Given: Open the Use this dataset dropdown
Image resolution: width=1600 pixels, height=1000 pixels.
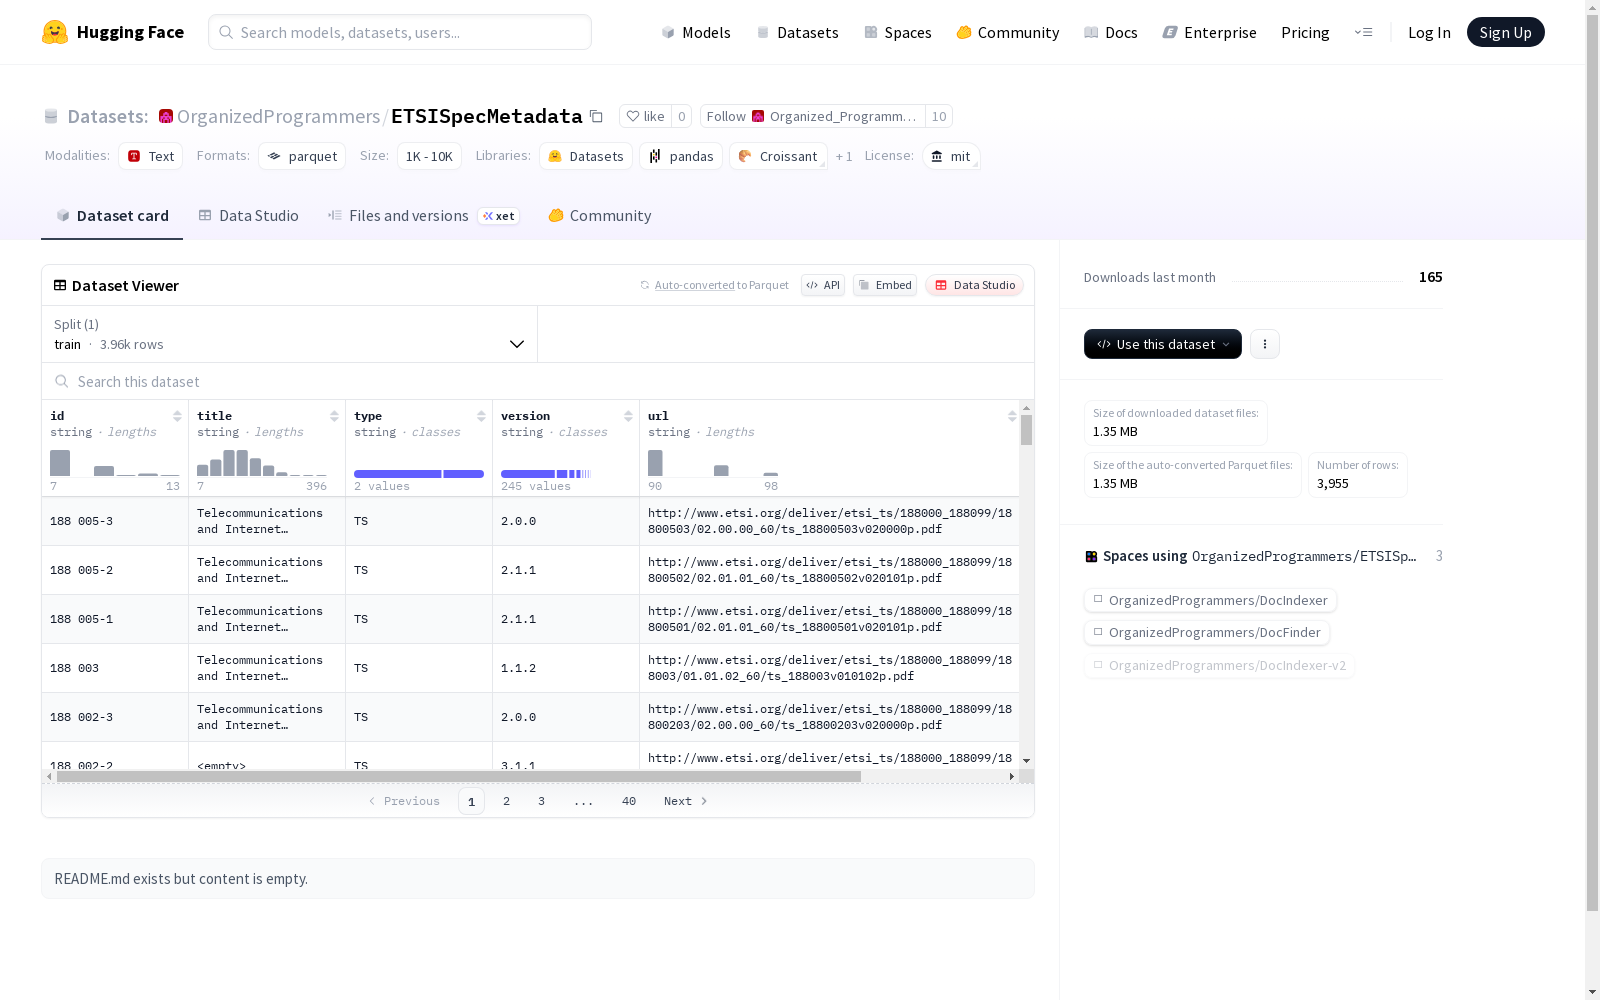Looking at the screenshot, I should (1163, 344).
